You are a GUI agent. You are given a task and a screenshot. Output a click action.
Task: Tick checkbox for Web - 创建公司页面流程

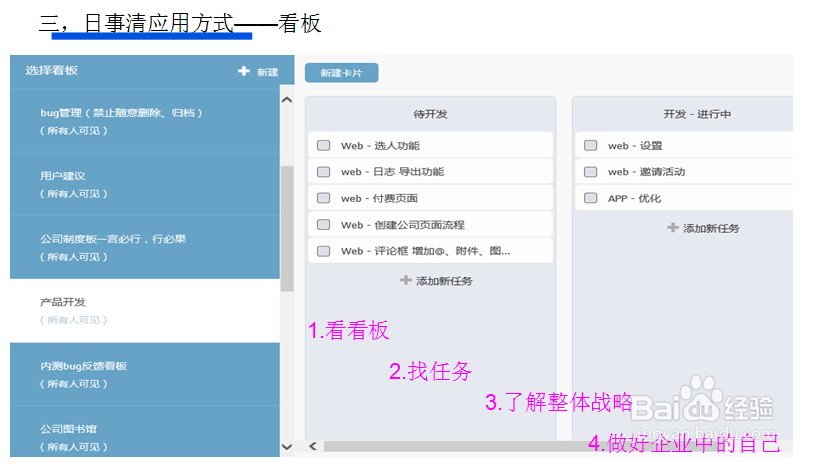pos(323,224)
